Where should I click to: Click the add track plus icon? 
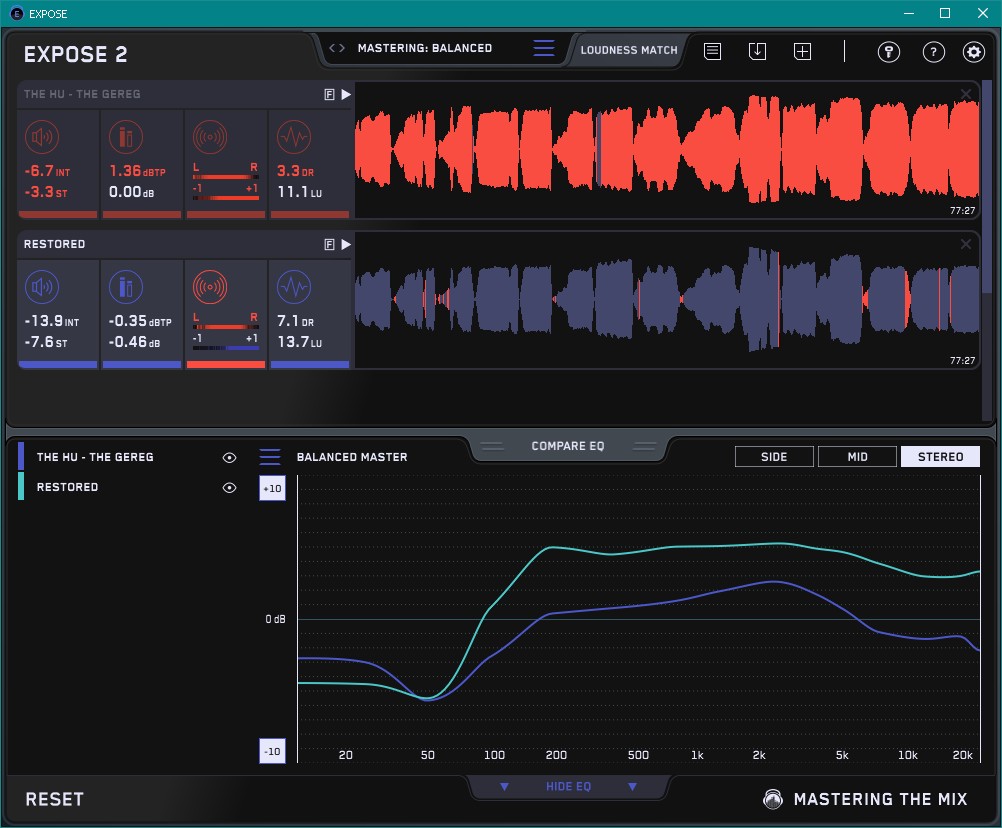(x=802, y=51)
